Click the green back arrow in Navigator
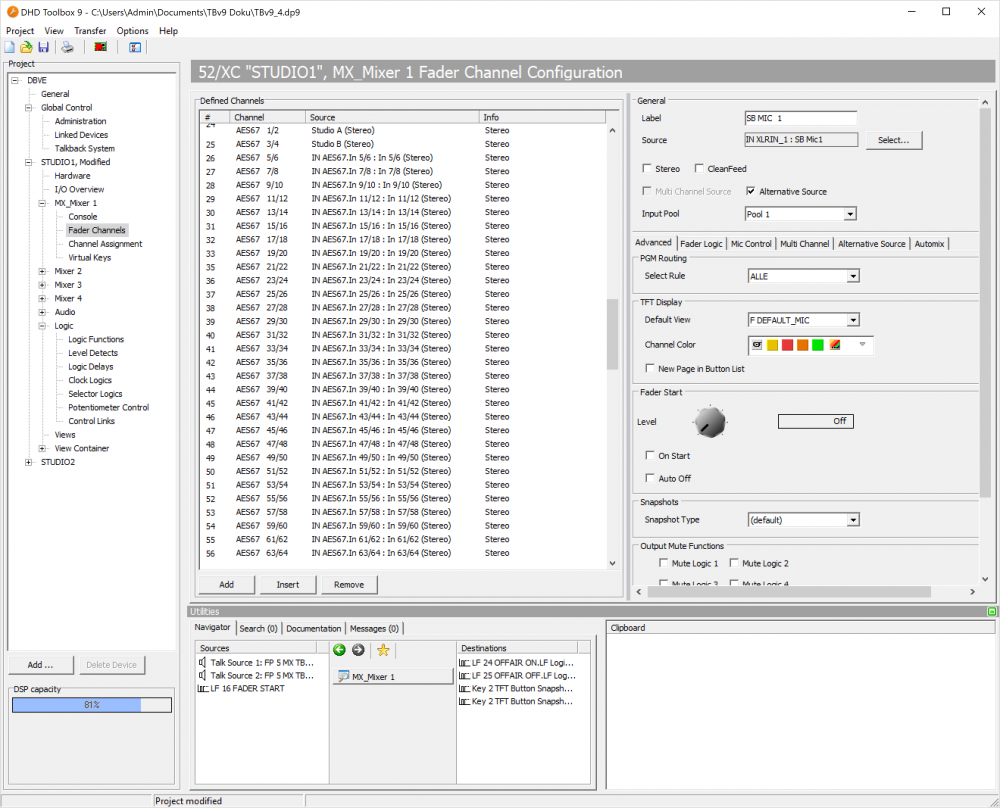Screen dimensions: 1000x808 coord(341,650)
